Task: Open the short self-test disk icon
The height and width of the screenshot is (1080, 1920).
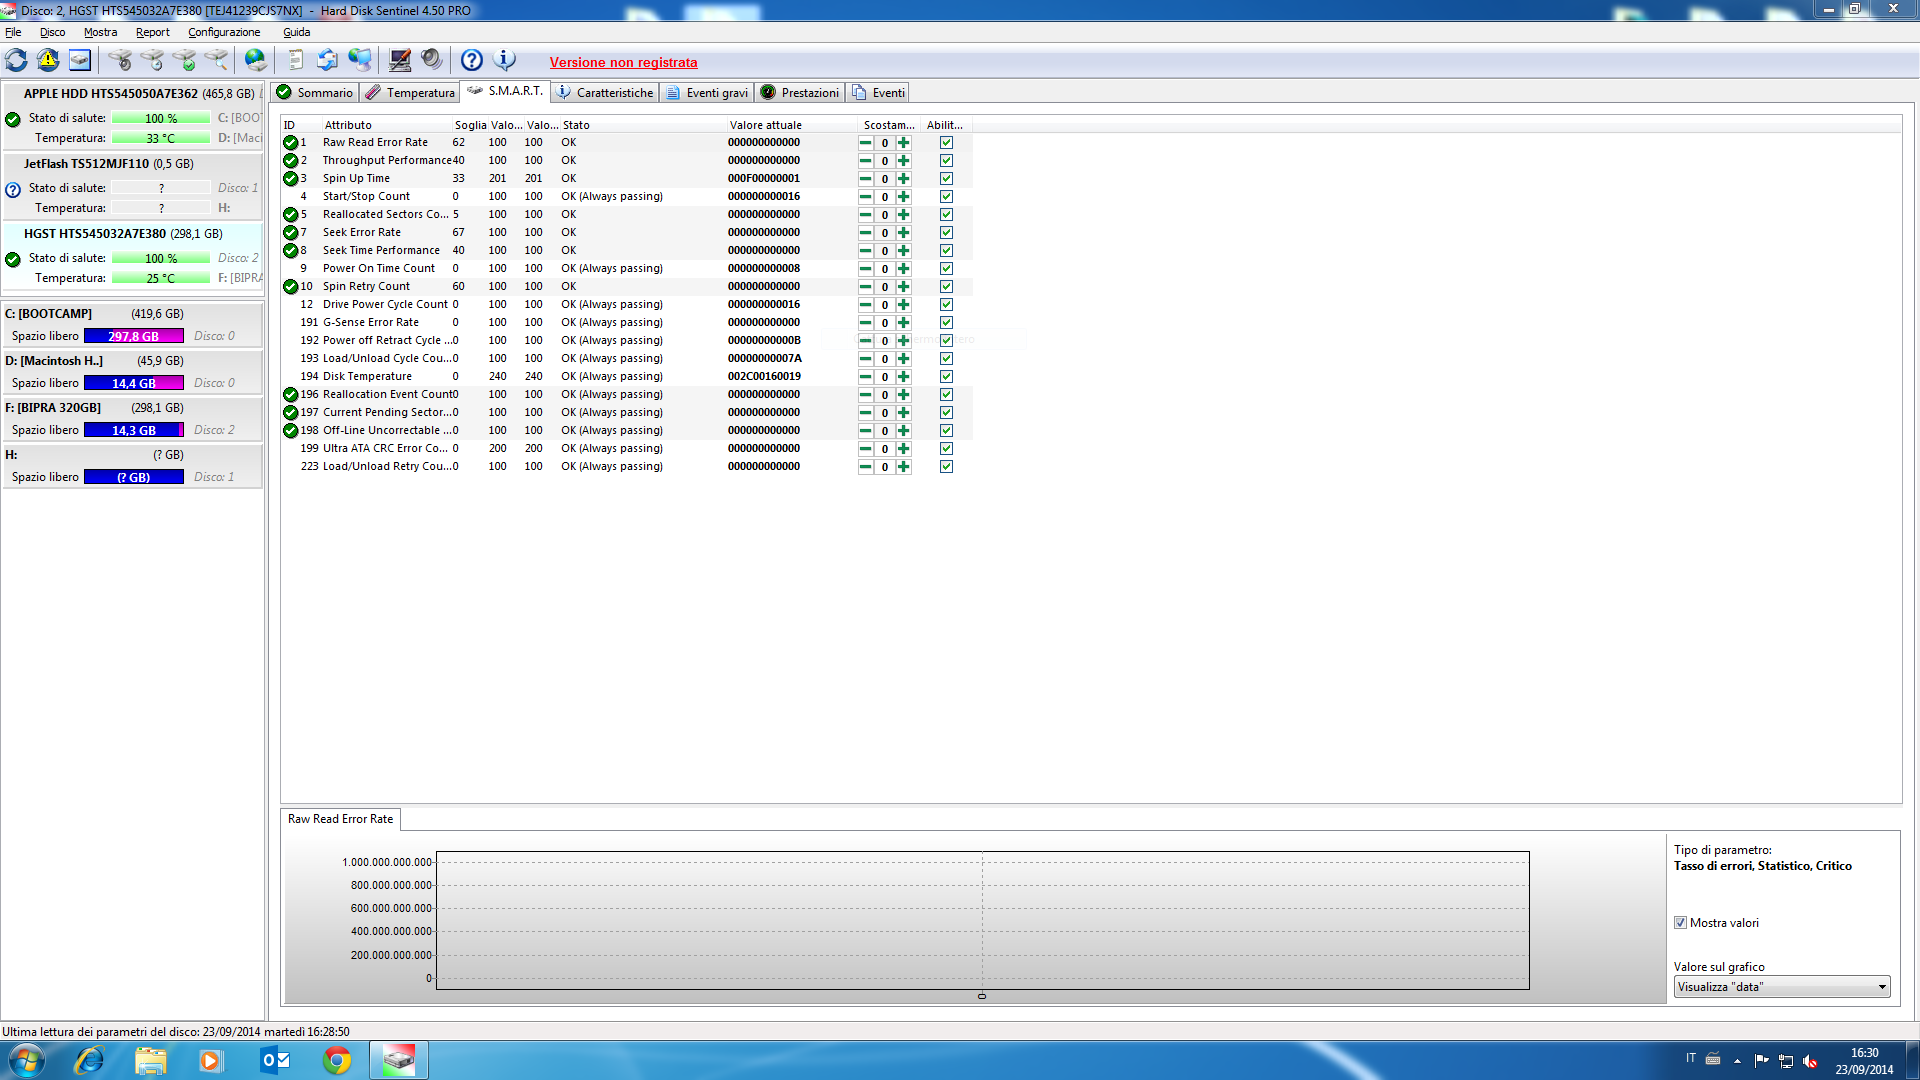Action: pyautogui.click(x=120, y=60)
